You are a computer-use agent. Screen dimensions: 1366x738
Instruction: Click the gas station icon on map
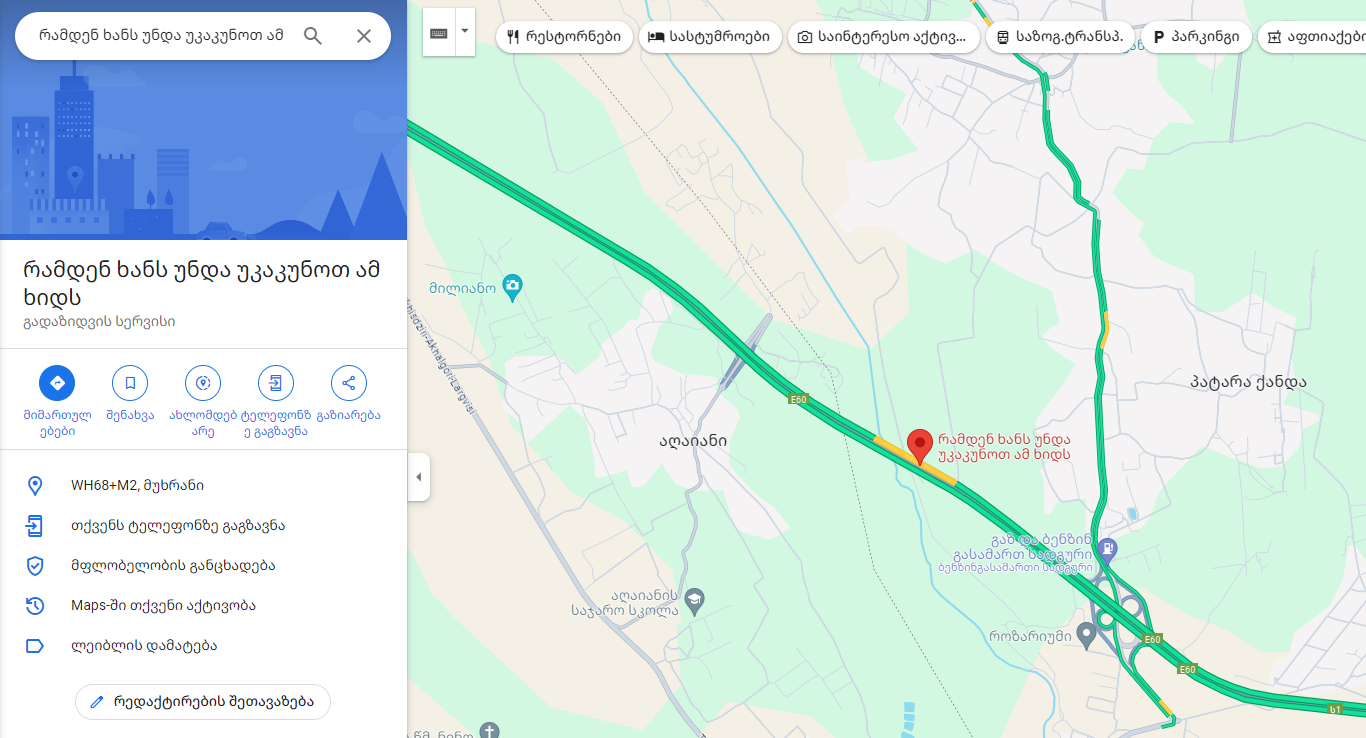tap(1107, 548)
